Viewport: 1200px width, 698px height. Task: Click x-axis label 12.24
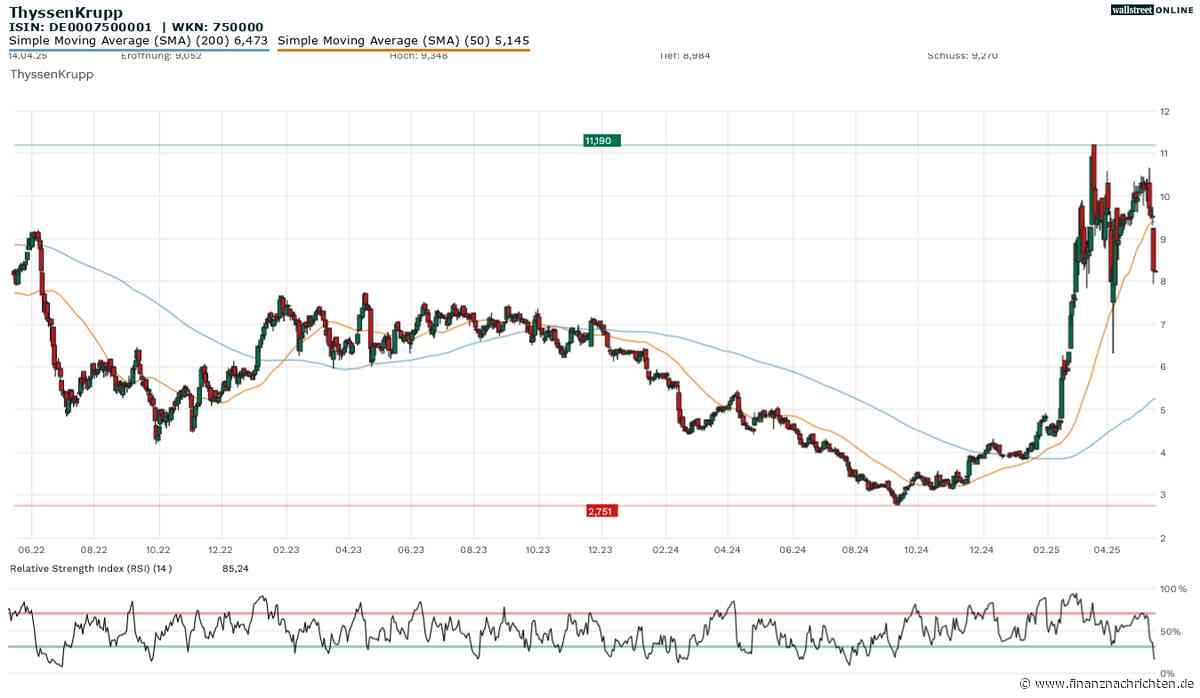982,550
